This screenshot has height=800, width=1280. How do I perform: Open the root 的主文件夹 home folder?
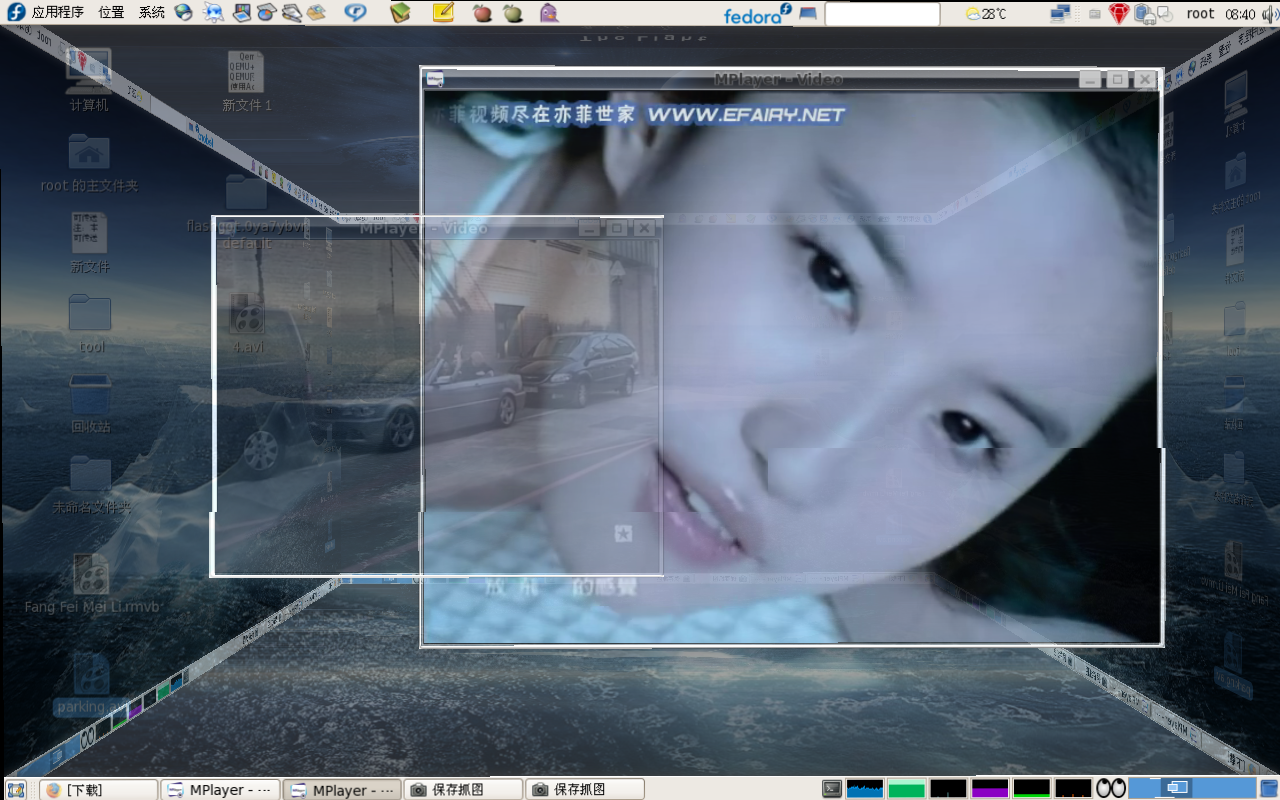point(89,162)
